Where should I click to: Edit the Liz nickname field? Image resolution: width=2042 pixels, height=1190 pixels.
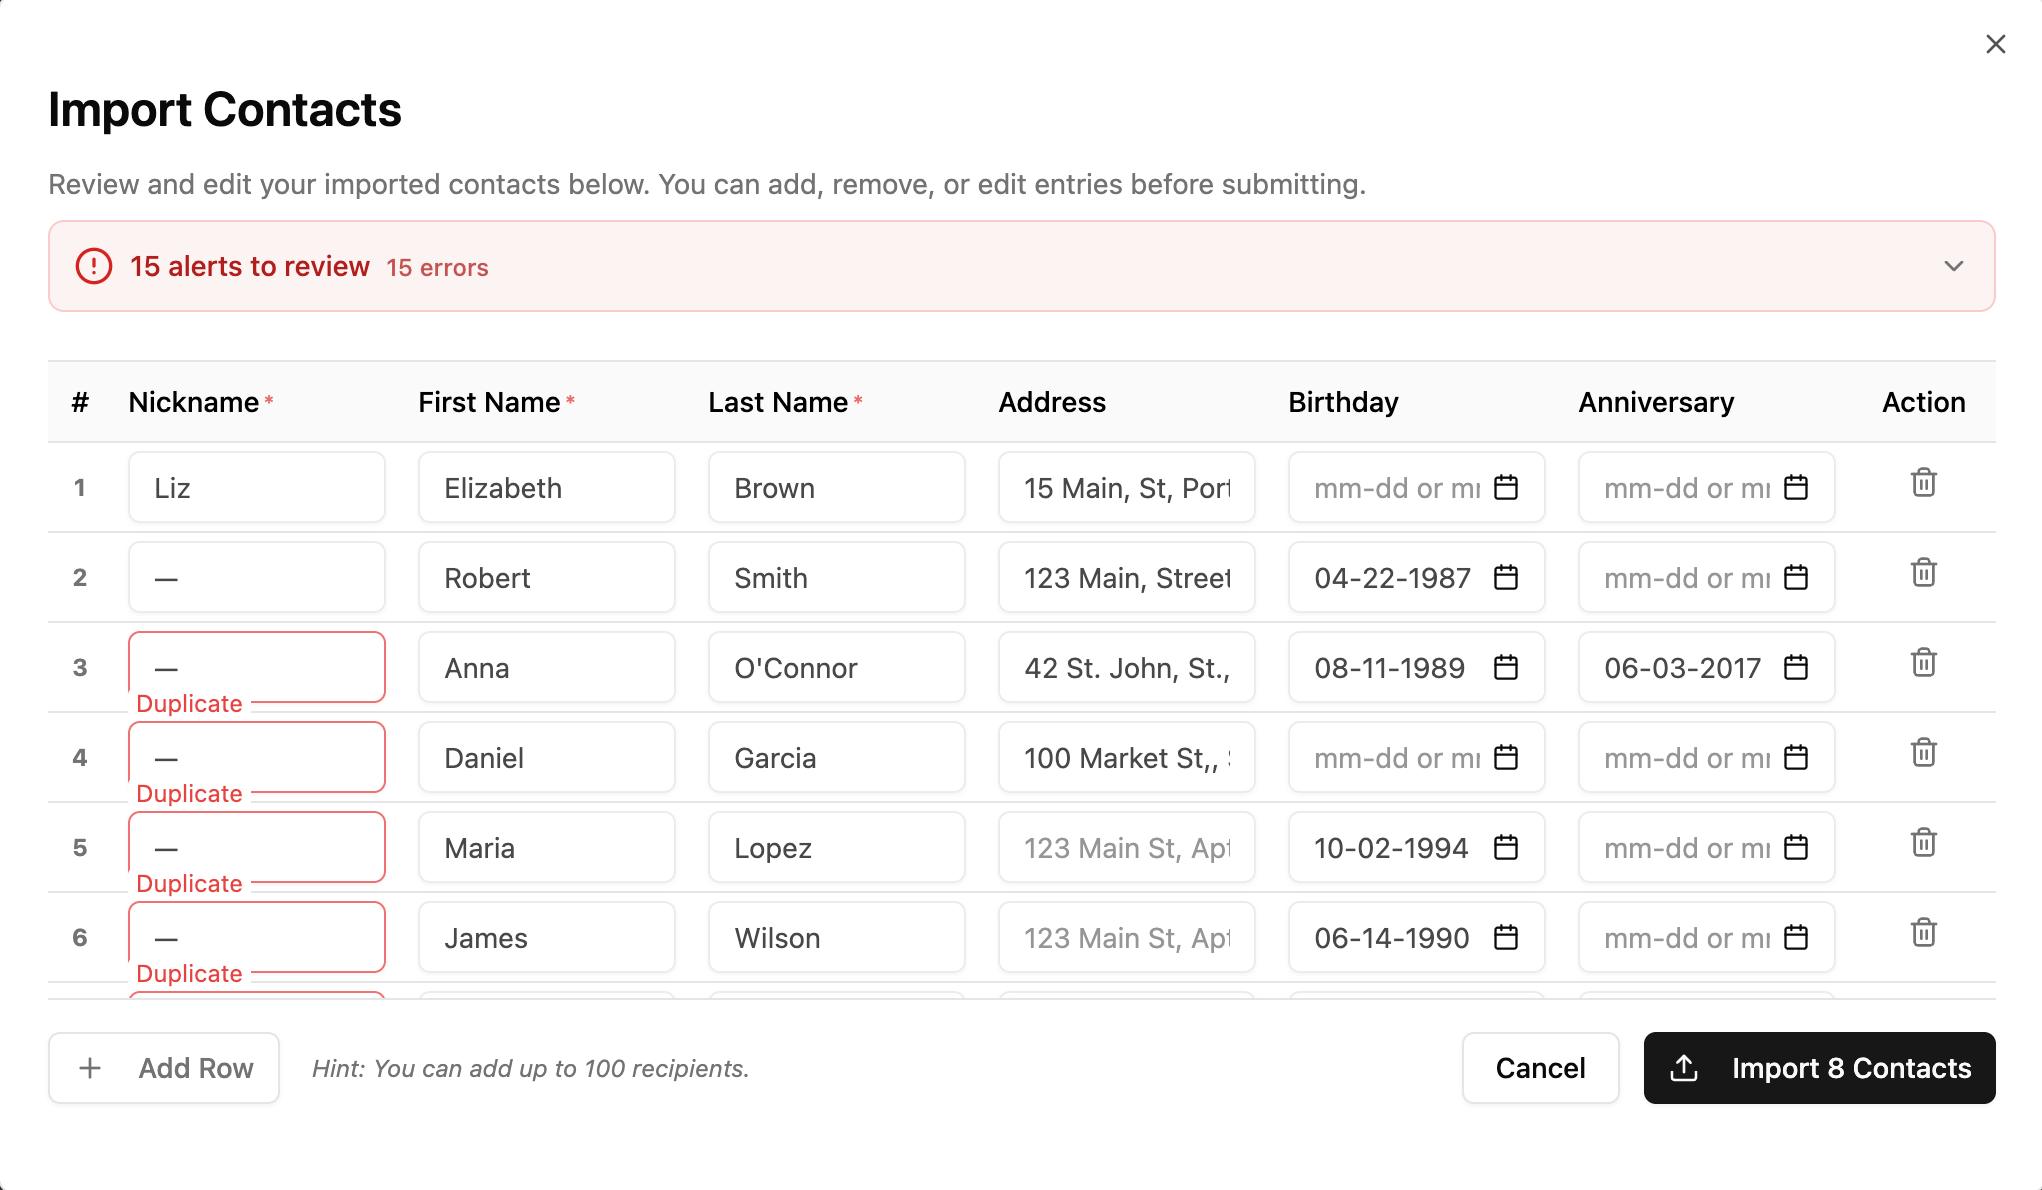[257, 487]
